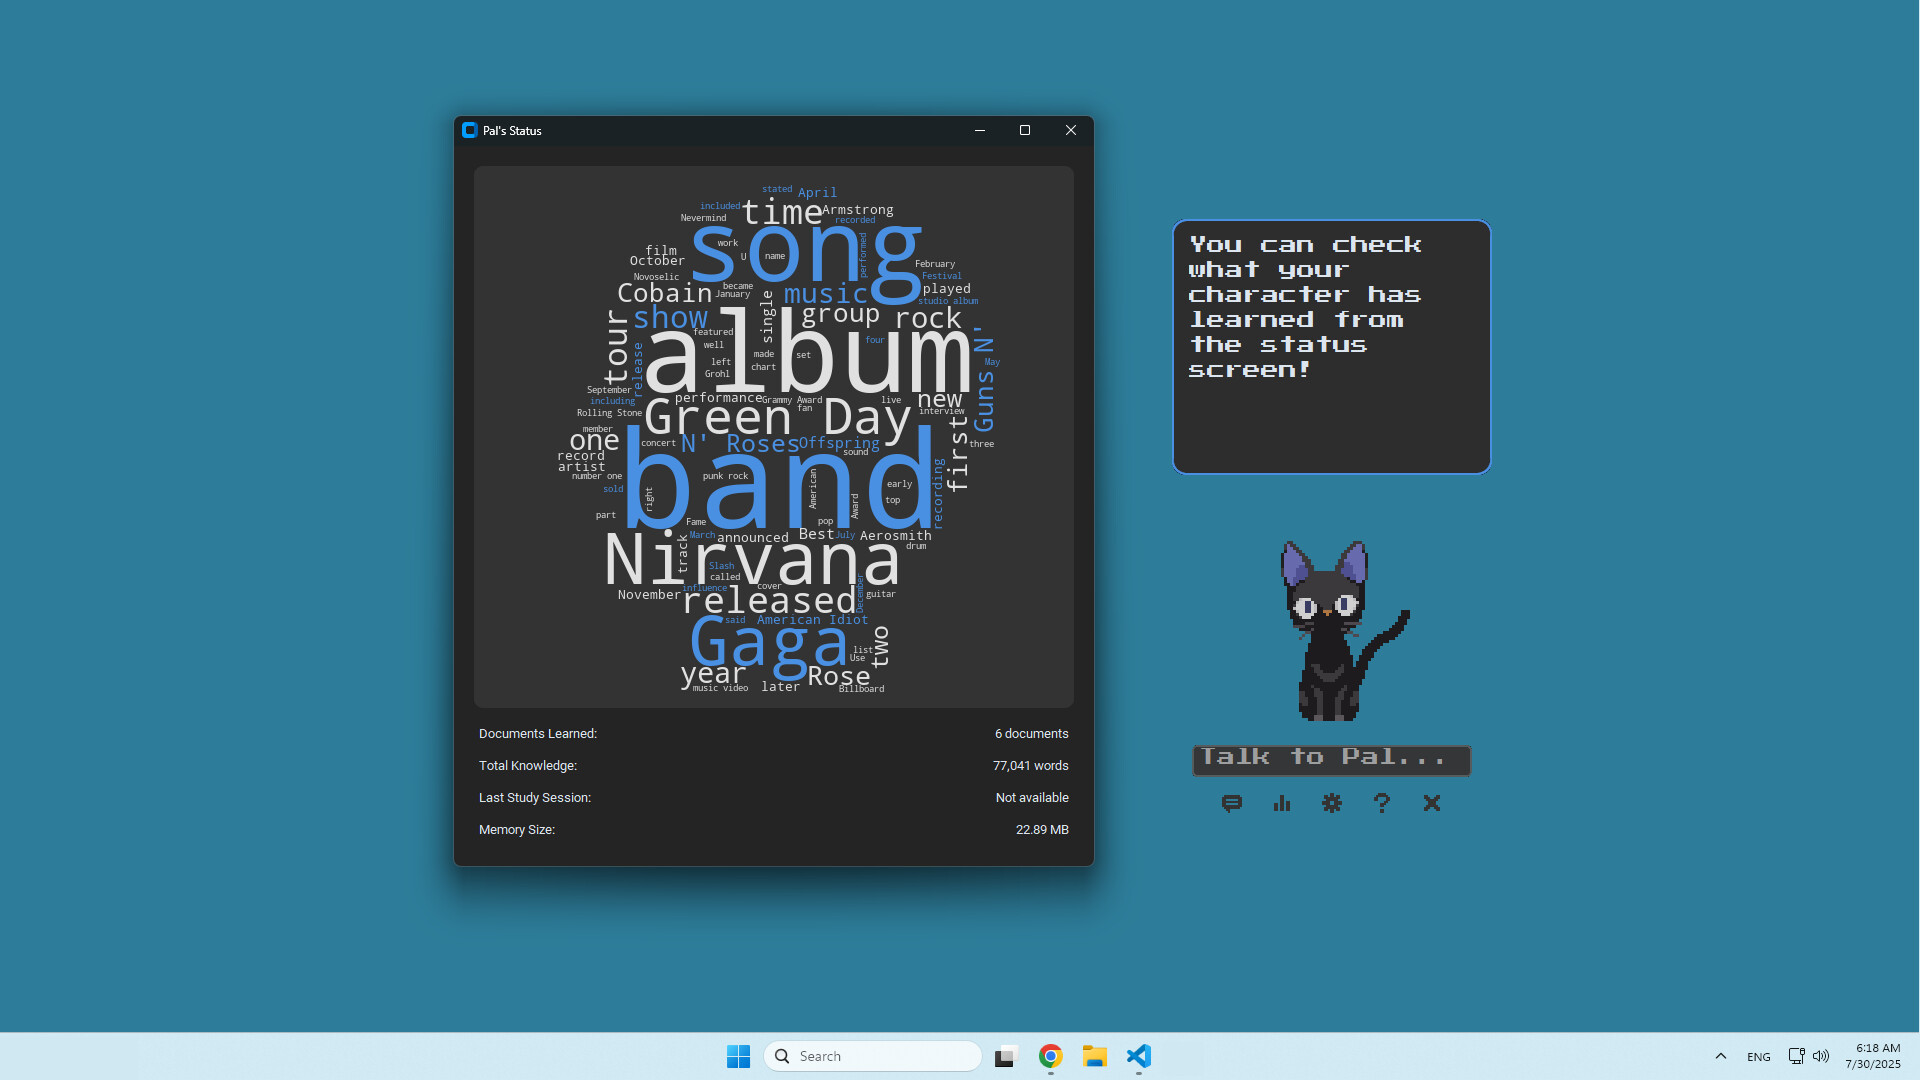The height and width of the screenshot is (1080, 1920).
Task: Click the network icon in the system tray
Action: tap(1795, 1056)
